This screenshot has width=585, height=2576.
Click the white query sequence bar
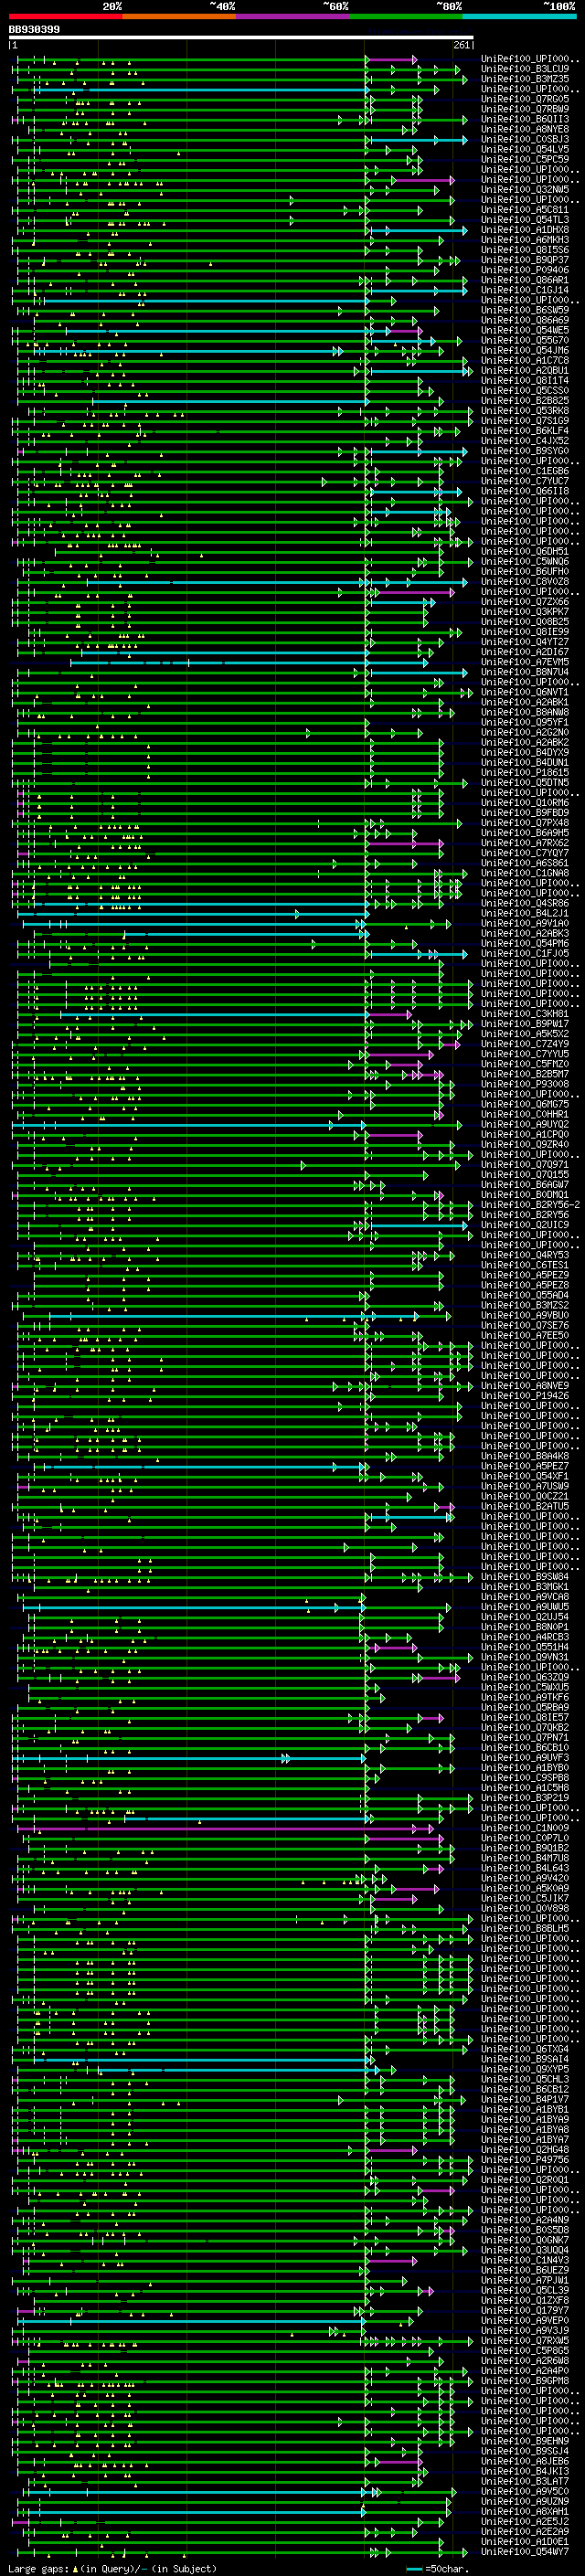pos(241,38)
